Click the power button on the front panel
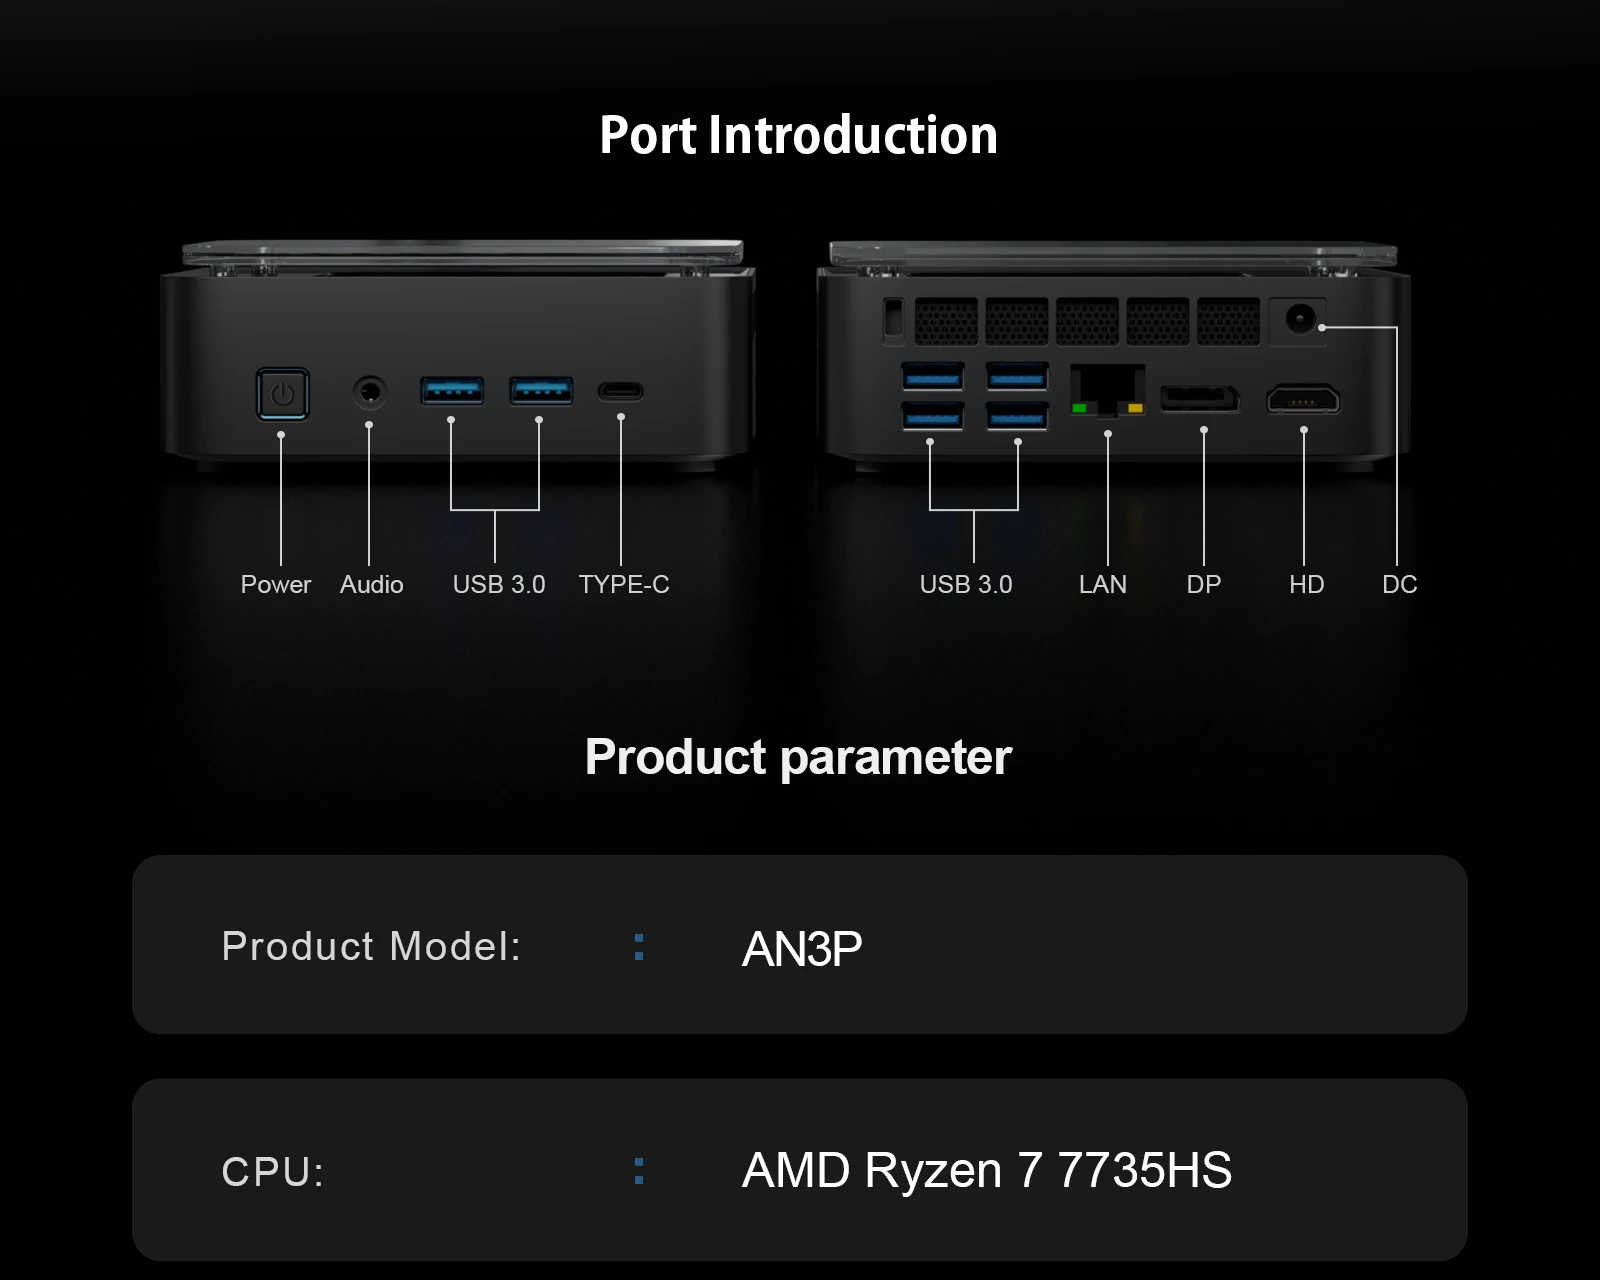The image size is (1600, 1280). pos(282,393)
